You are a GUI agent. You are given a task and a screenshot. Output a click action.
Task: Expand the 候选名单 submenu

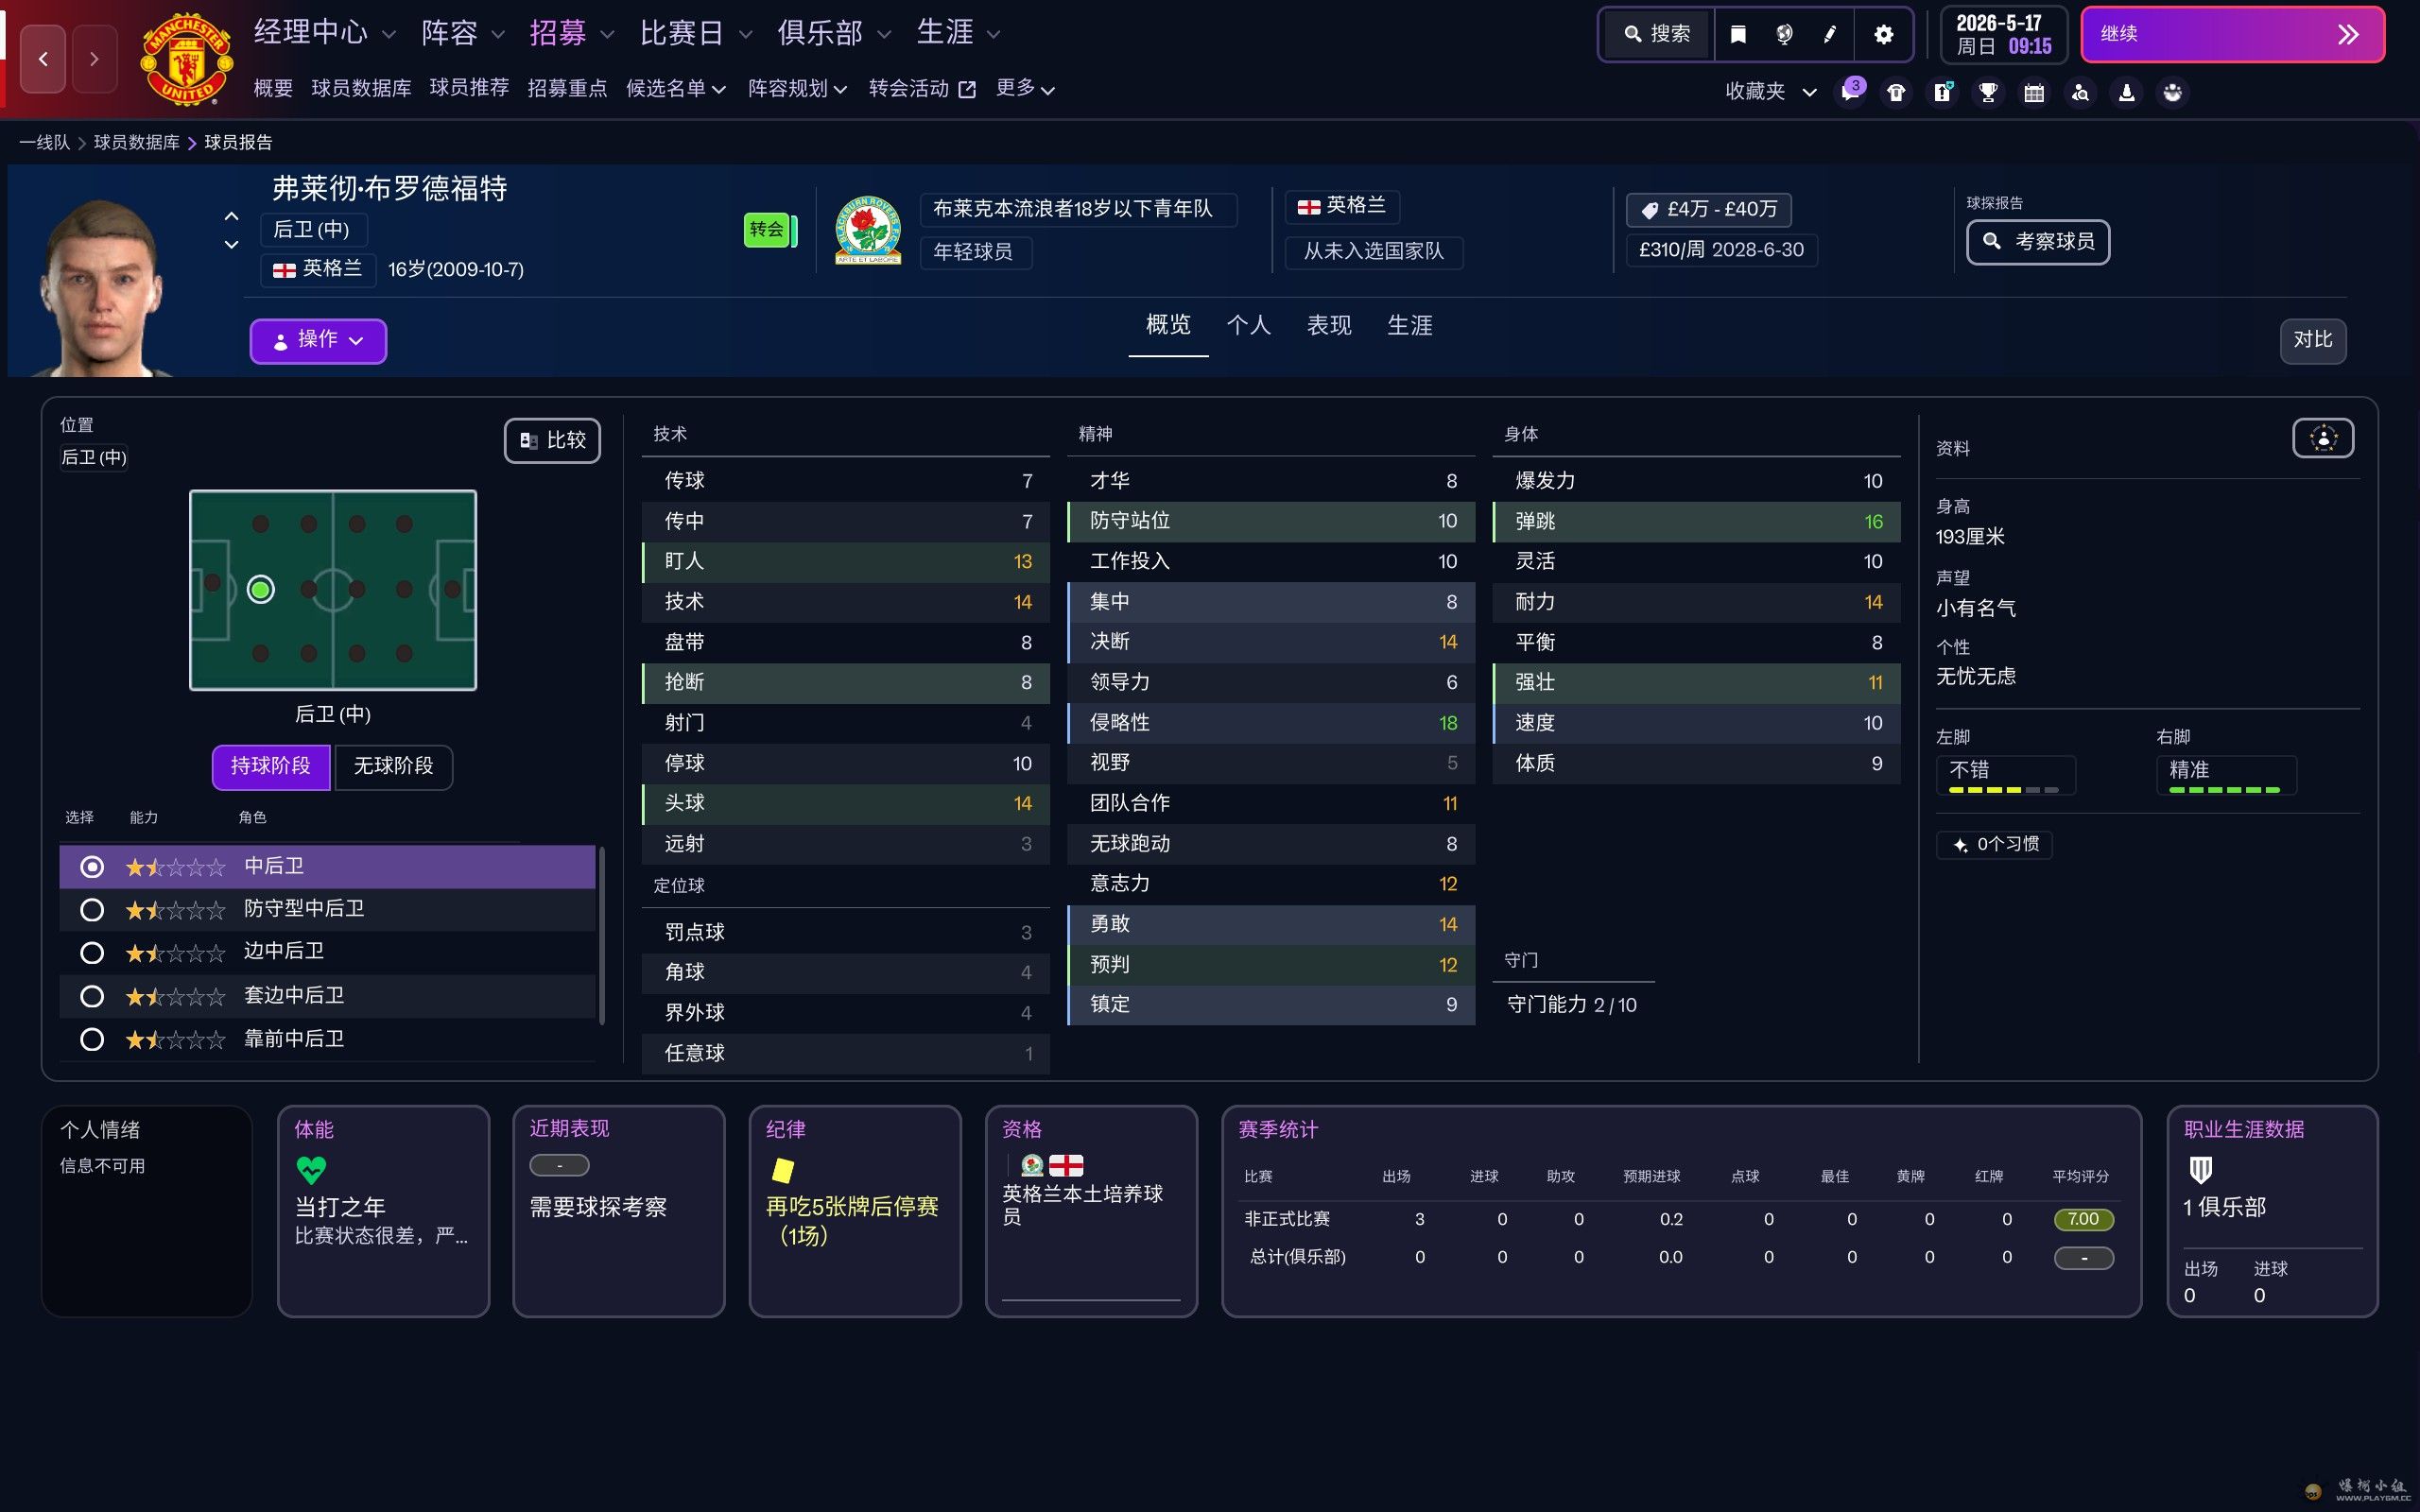(675, 89)
